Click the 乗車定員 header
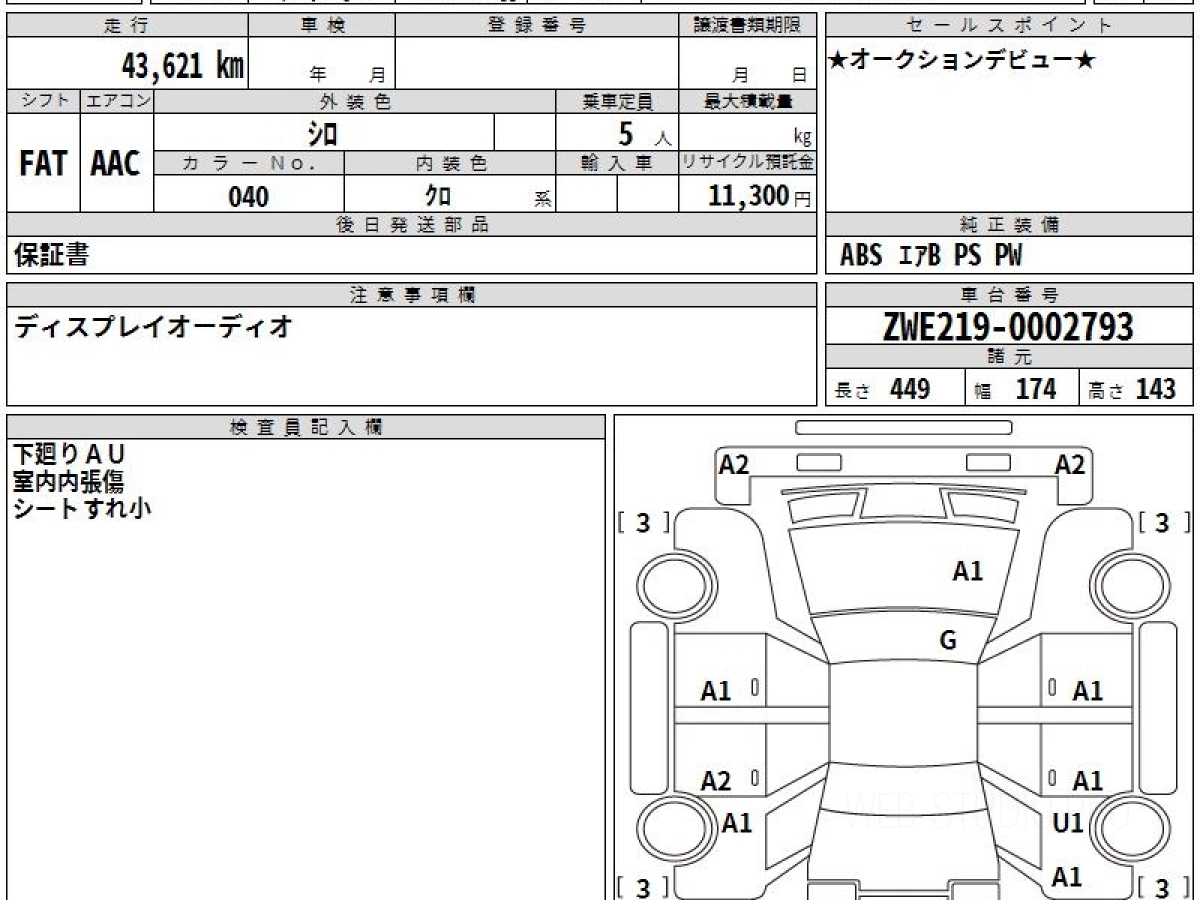The height and width of the screenshot is (900, 1200). [617, 101]
